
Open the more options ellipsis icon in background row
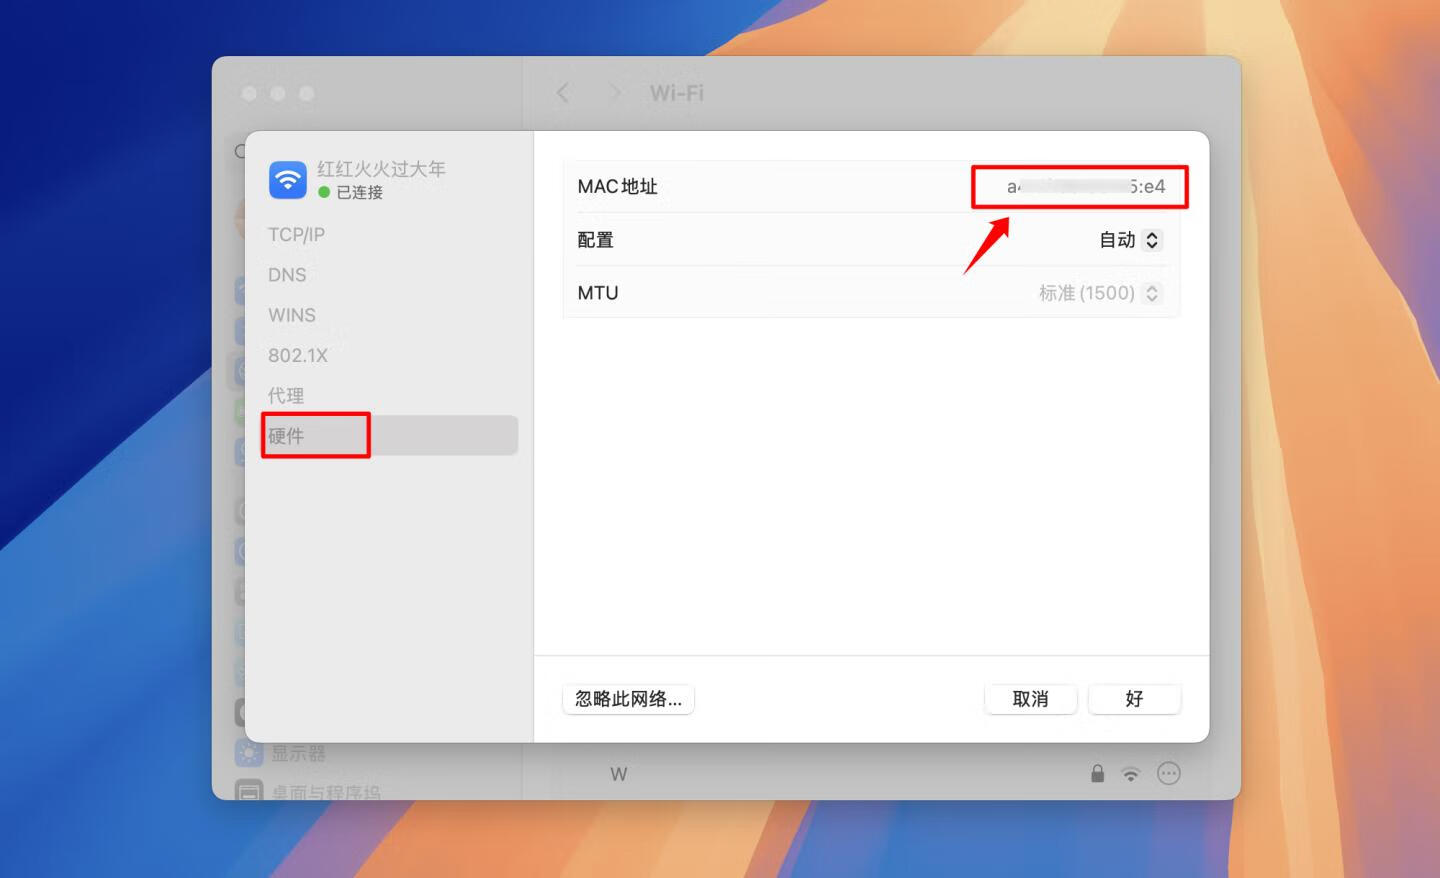click(1168, 774)
